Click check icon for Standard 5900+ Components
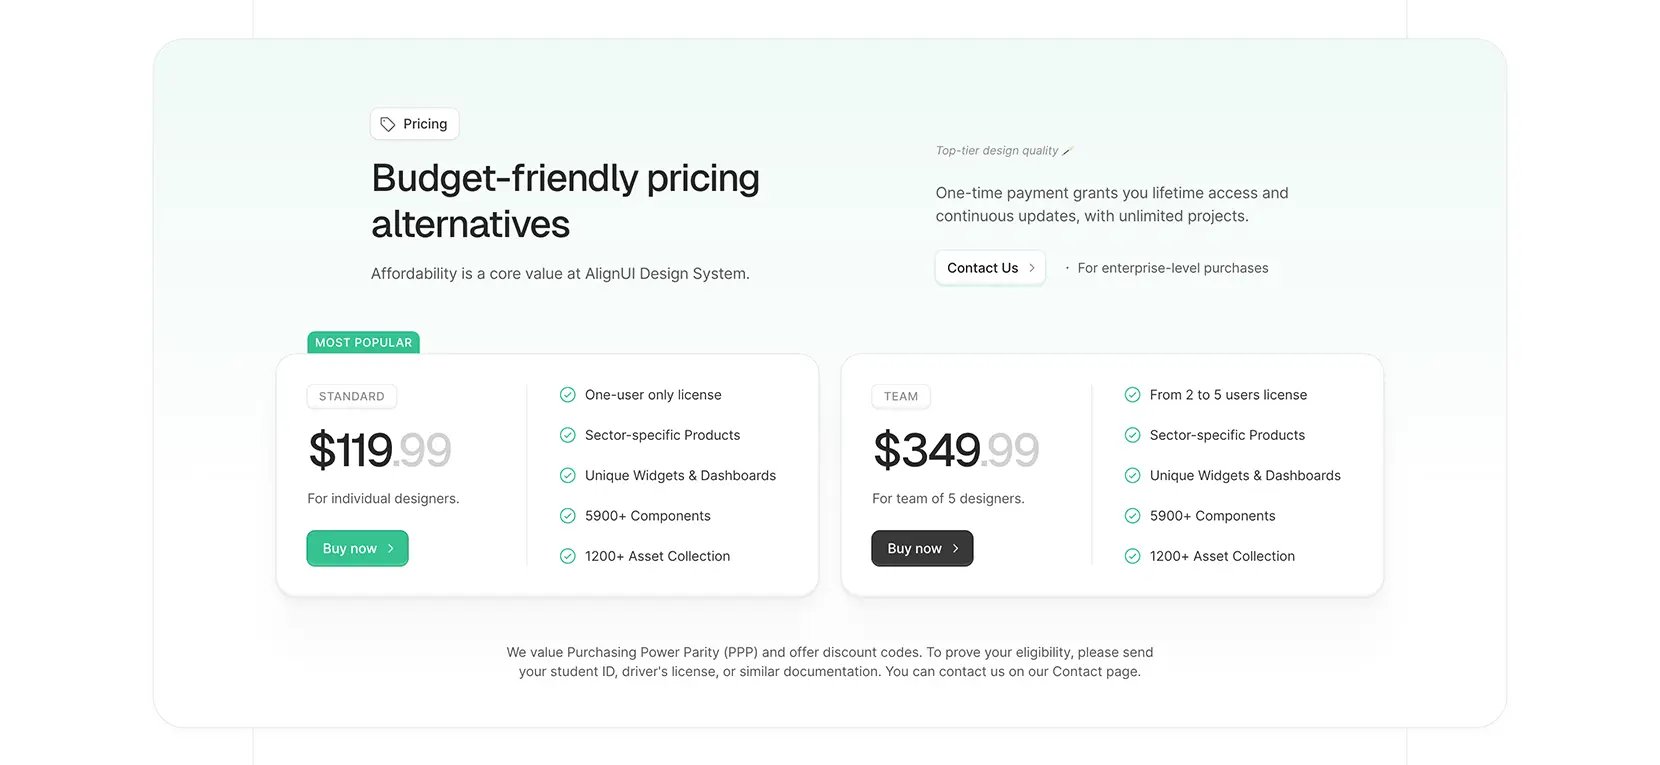This screenshot has height=765, width=1660. coord(567,516)
